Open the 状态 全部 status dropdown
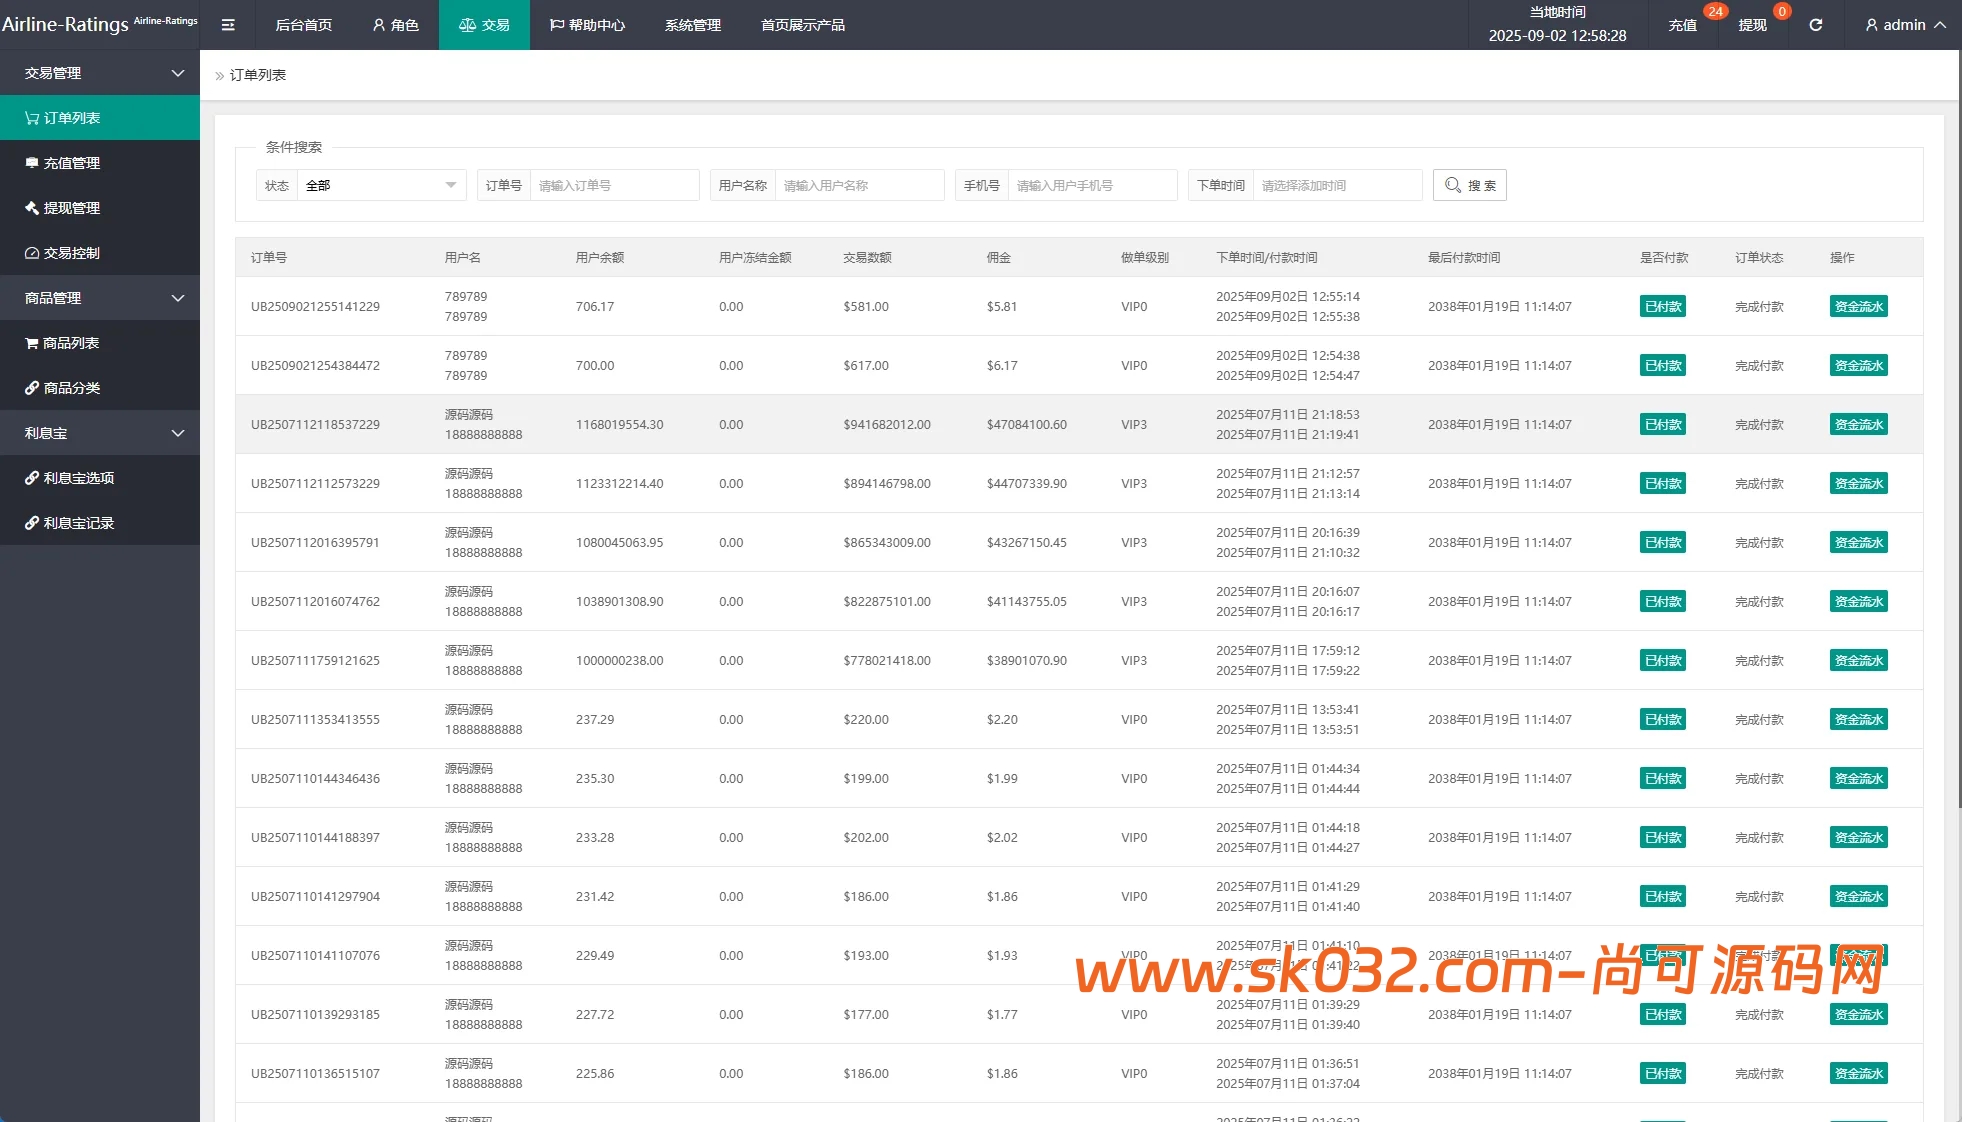Screen dimensions: 1962x1122 380,185
